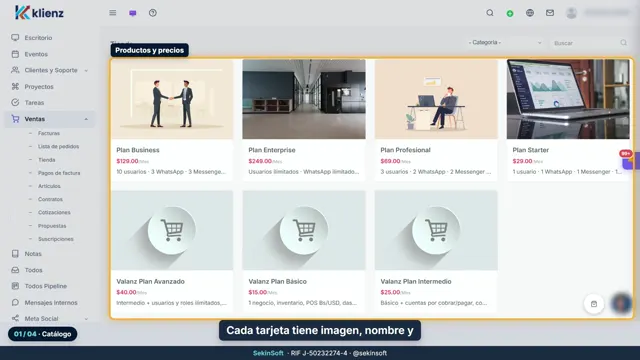Image resolution: width=640 pixels, height=360 pixels.
Task: Open Mensajes Internos menu item
Action: [51, 302]
